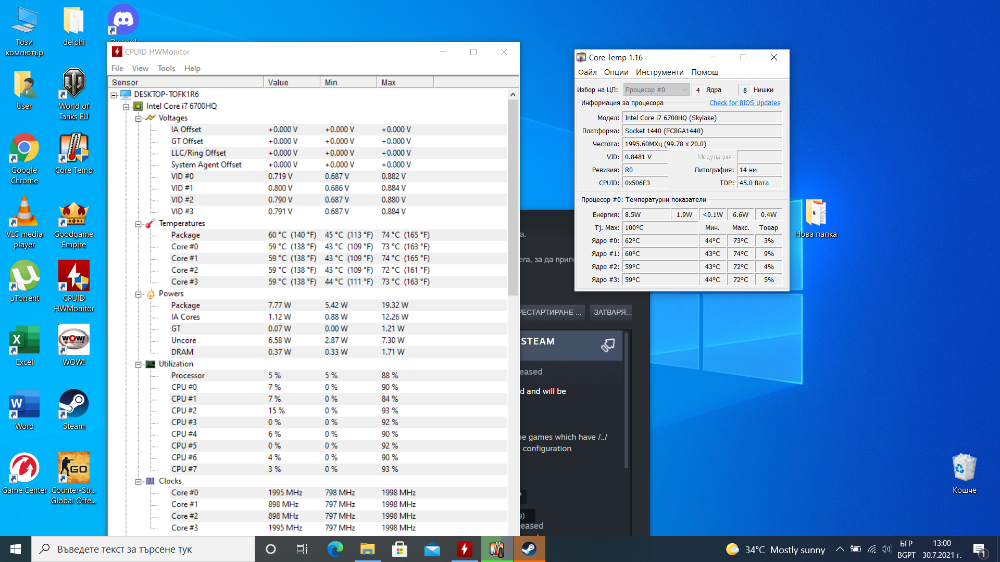Switch to Core Temp via taskbar icon
This screenshot has height=562, width=1000.
click(x=497, y=549)
